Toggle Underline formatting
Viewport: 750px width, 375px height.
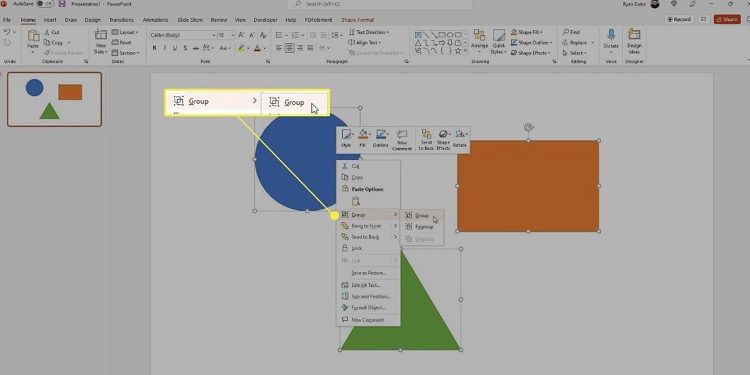coord(175,48)
